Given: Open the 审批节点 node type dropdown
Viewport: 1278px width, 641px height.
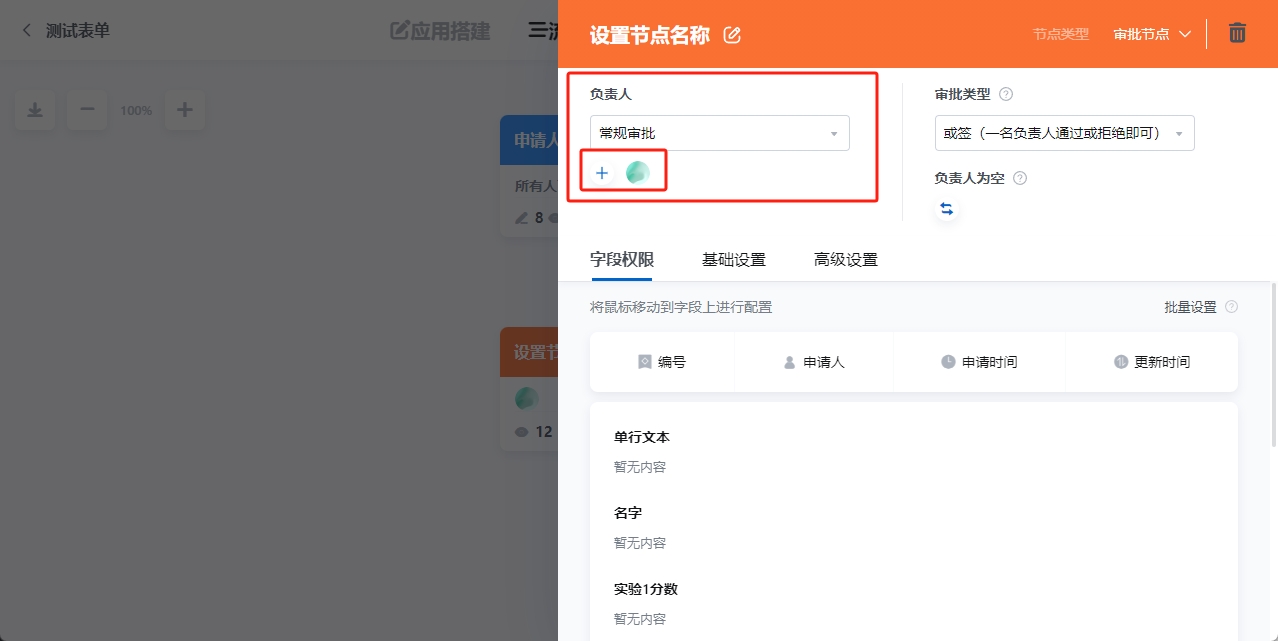Looking at the screenshot, I should pyautogui.click(x=1150, y=33).
